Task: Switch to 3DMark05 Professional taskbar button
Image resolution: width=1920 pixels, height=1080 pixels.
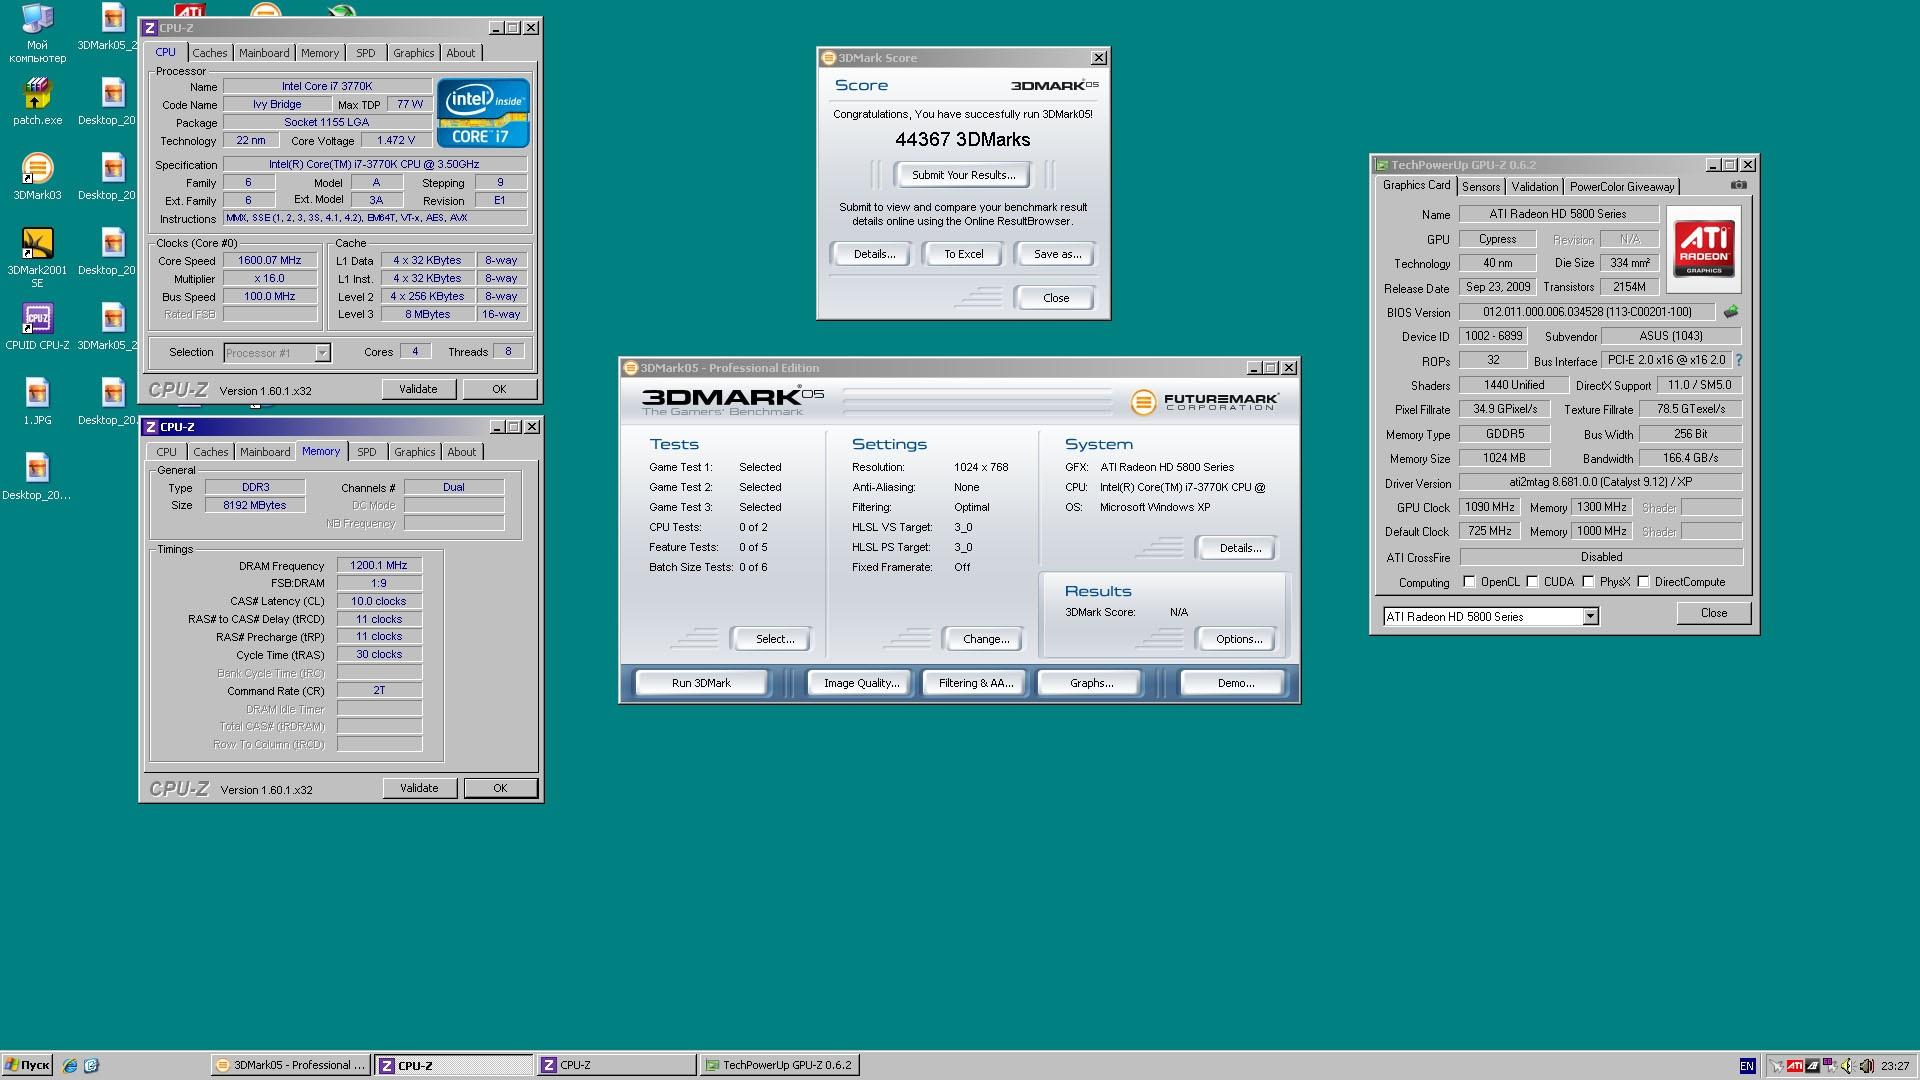Action: (x=290, y=1066)
